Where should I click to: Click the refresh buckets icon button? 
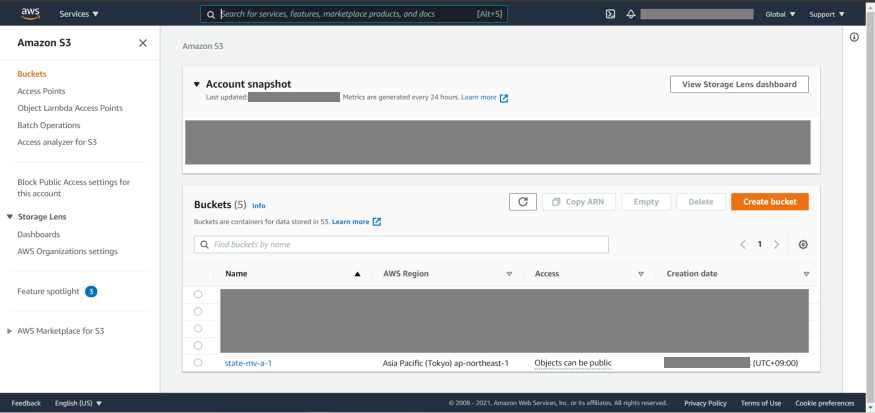522,202
